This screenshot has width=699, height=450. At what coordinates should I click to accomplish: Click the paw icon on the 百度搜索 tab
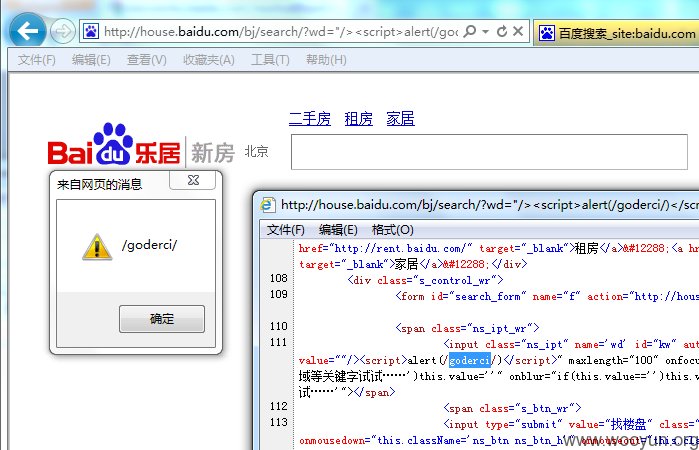pyautogui.click(x=547, y=33)
